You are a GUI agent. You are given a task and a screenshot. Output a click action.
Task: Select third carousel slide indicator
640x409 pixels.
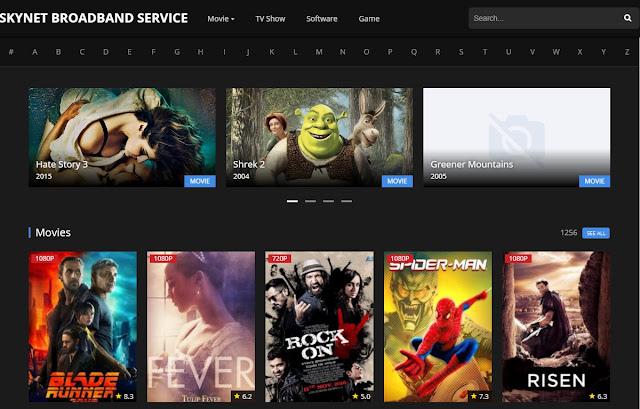tap(328, 201)
